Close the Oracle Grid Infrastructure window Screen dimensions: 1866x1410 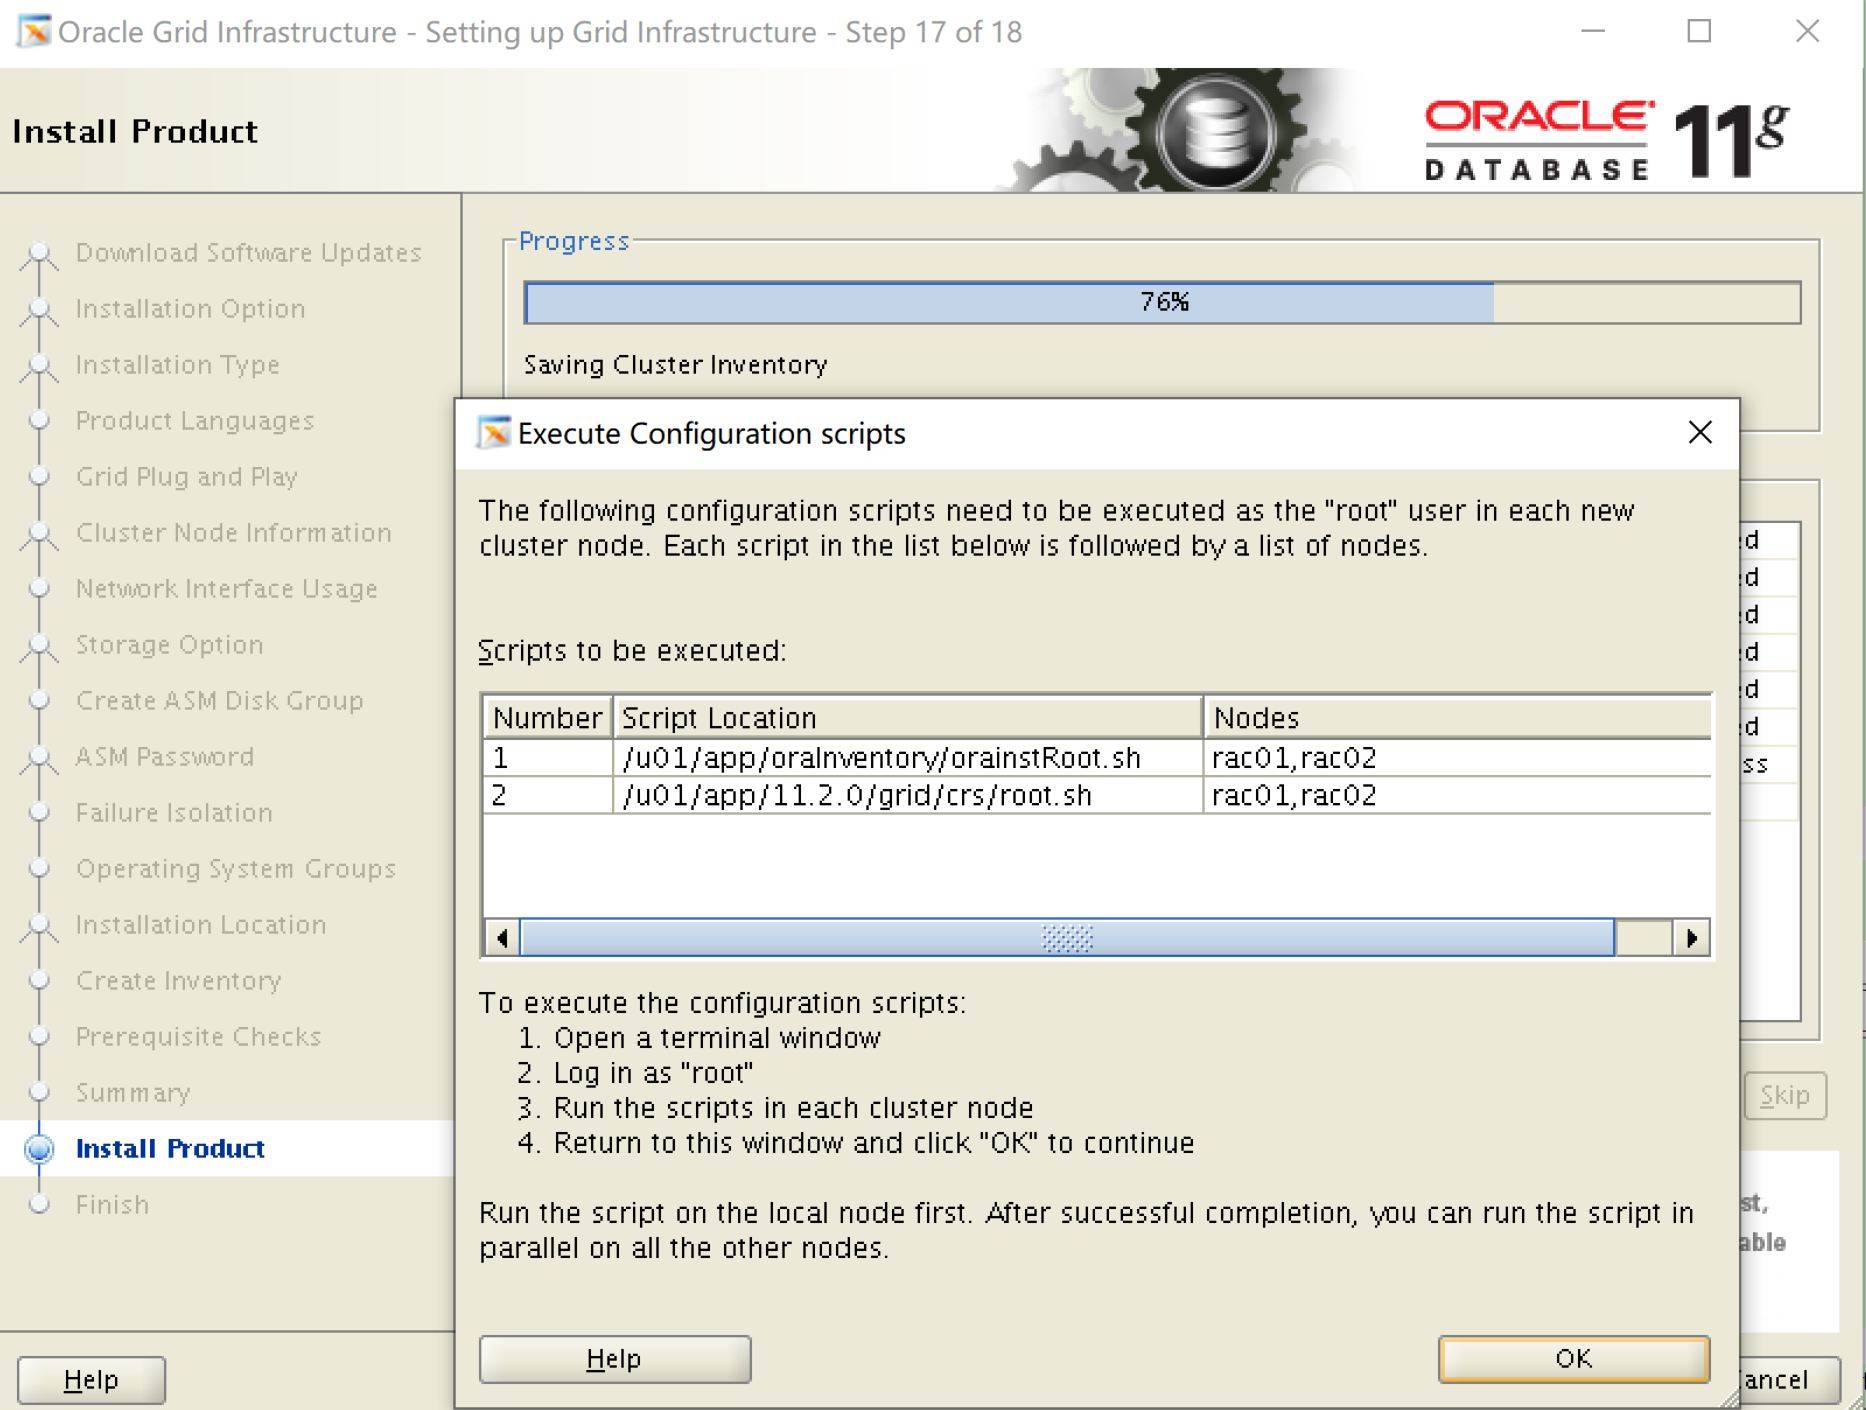tap(1807, 32)
